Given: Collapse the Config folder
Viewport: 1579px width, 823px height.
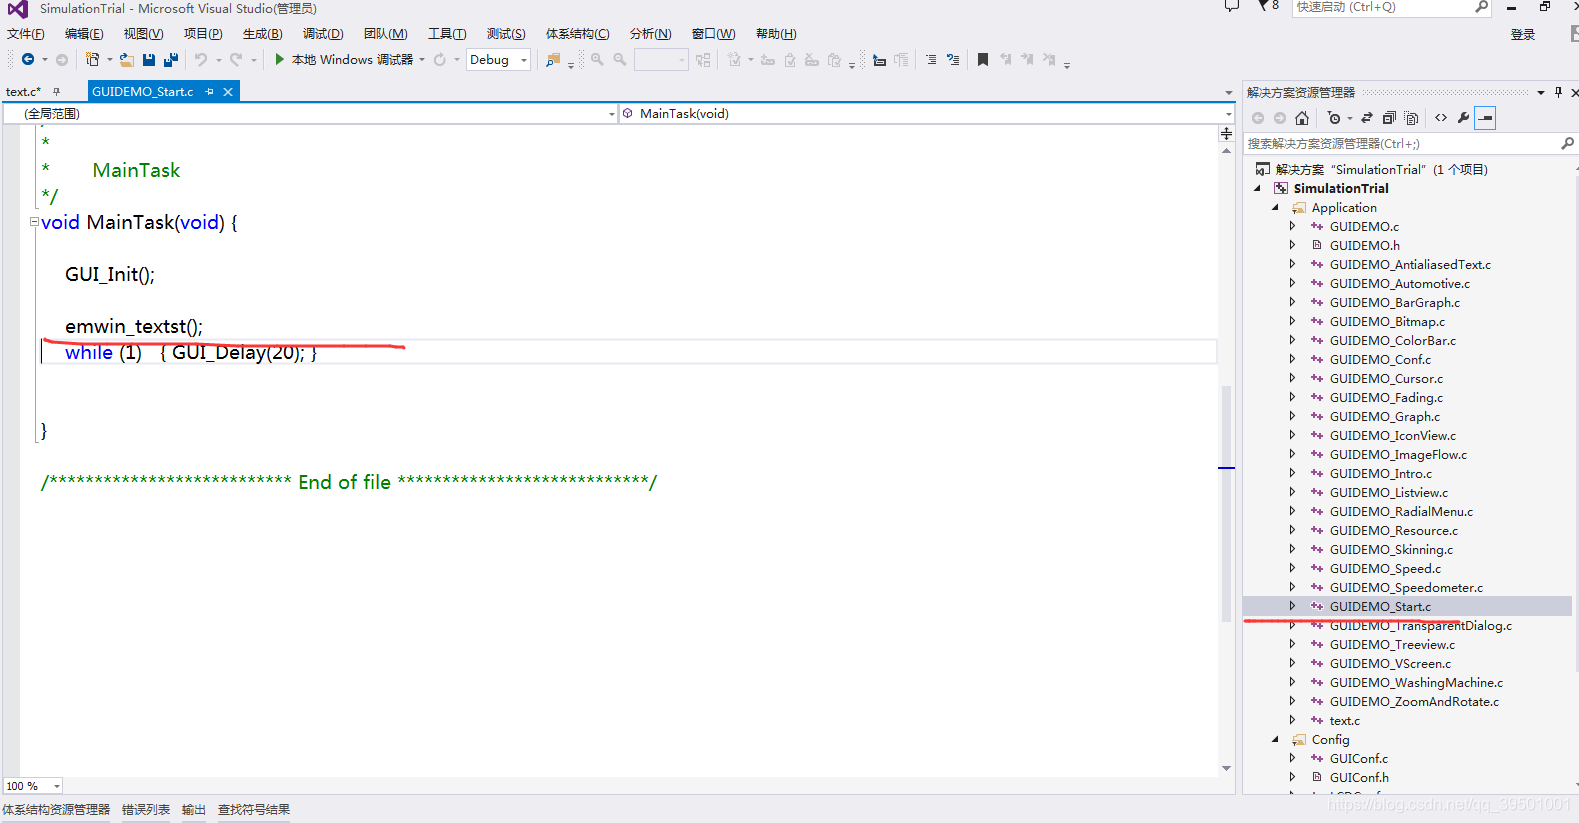Looking at the screenshot, I should click(1275, 739).
